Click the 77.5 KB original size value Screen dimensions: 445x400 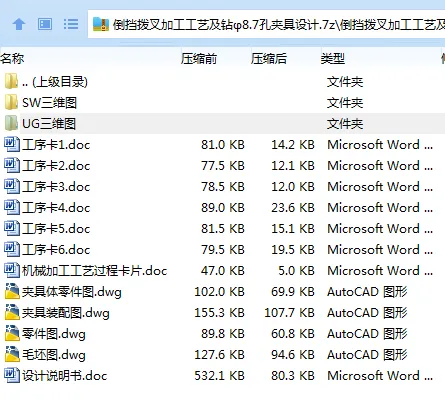[223, 166]
